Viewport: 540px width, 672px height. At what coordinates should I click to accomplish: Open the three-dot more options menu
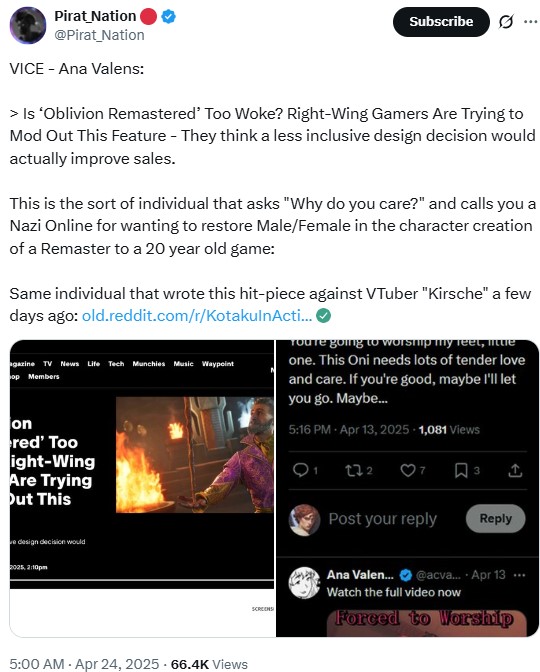(531, 21)
